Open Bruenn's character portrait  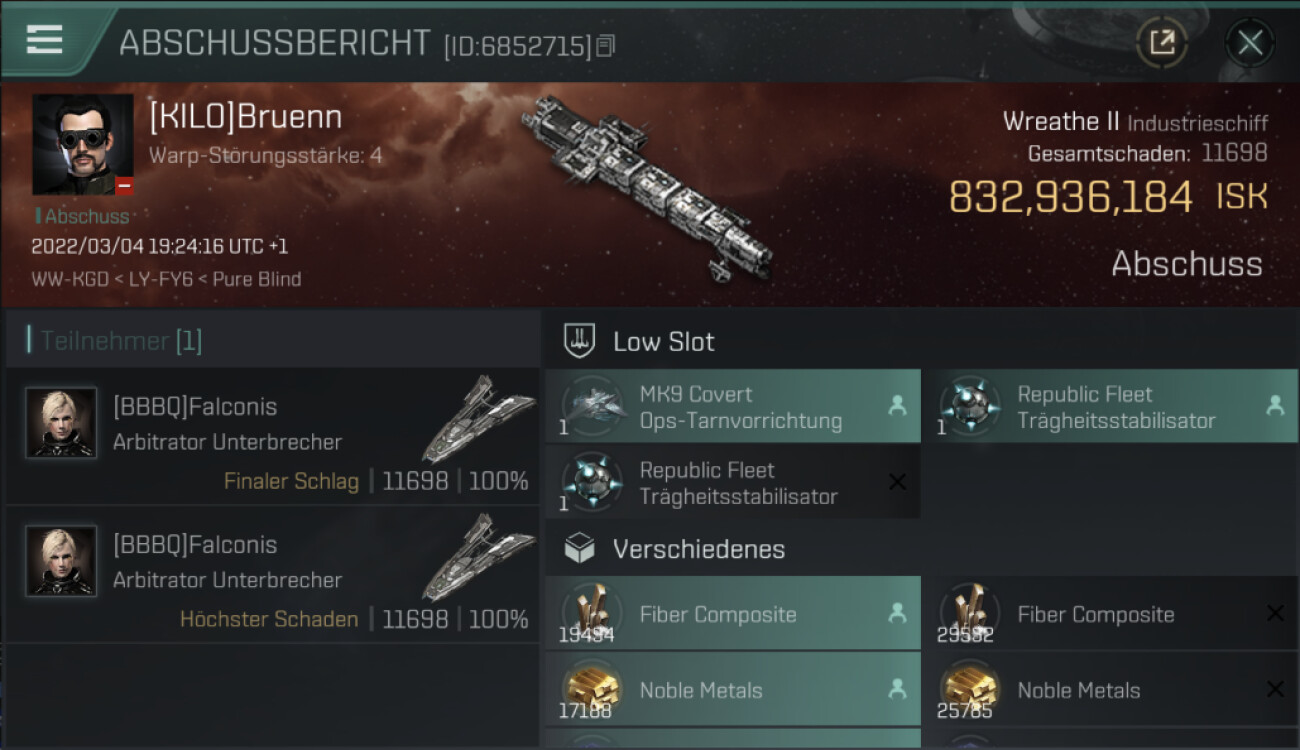(x=83, y=145)
